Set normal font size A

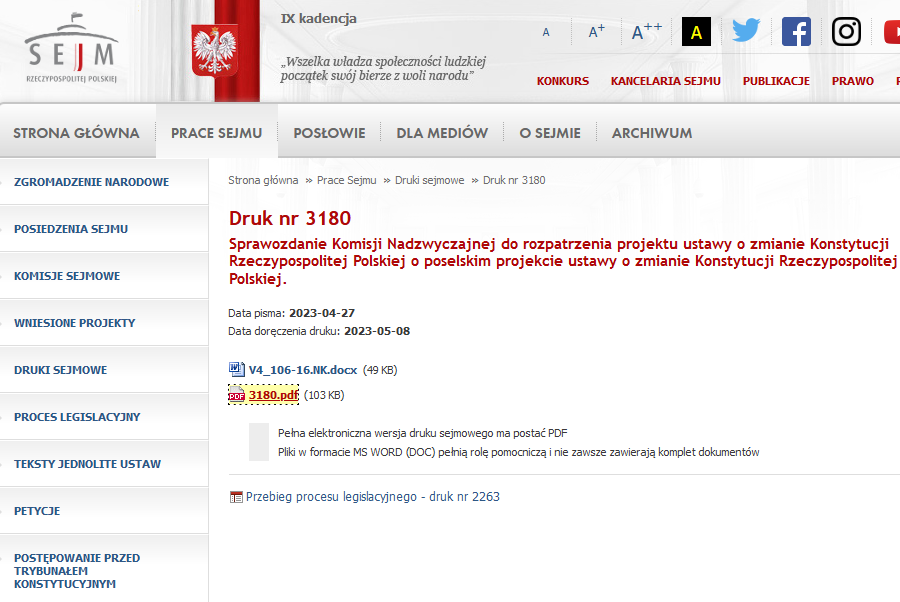click(x=546, y=32)
